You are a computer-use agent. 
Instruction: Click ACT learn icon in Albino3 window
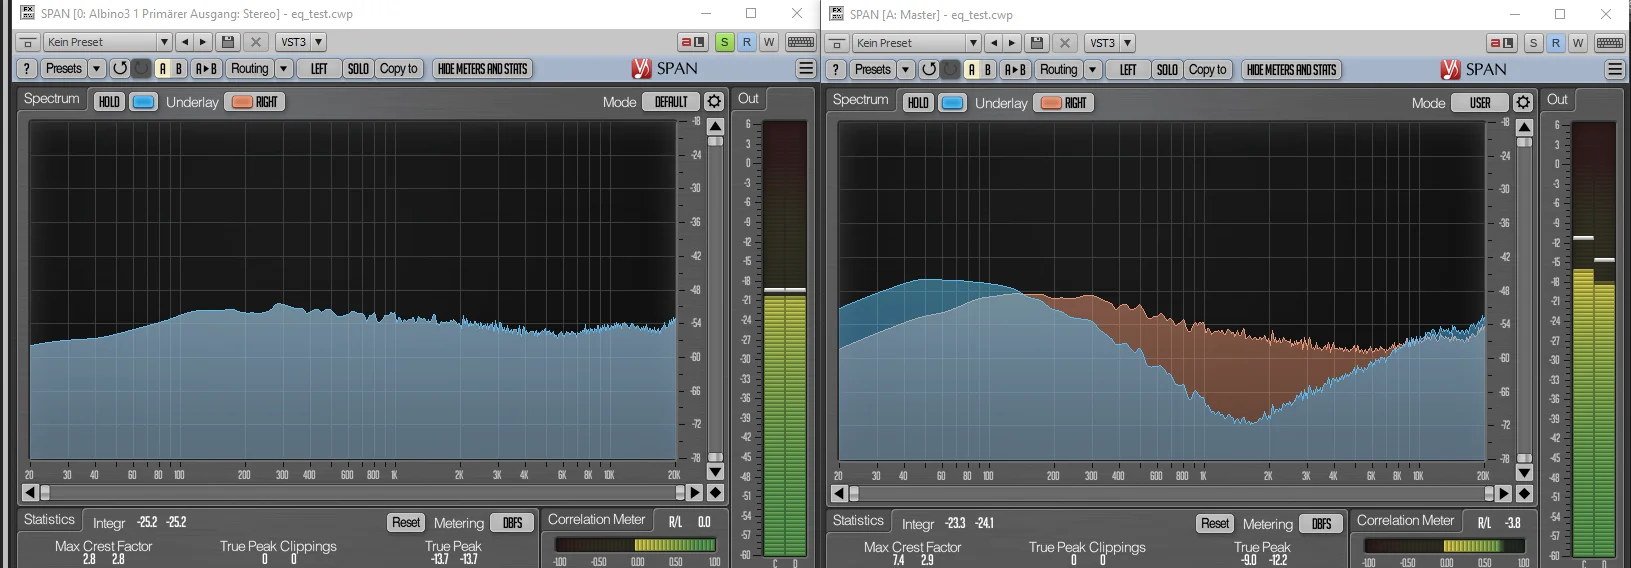tap(693, 42)
